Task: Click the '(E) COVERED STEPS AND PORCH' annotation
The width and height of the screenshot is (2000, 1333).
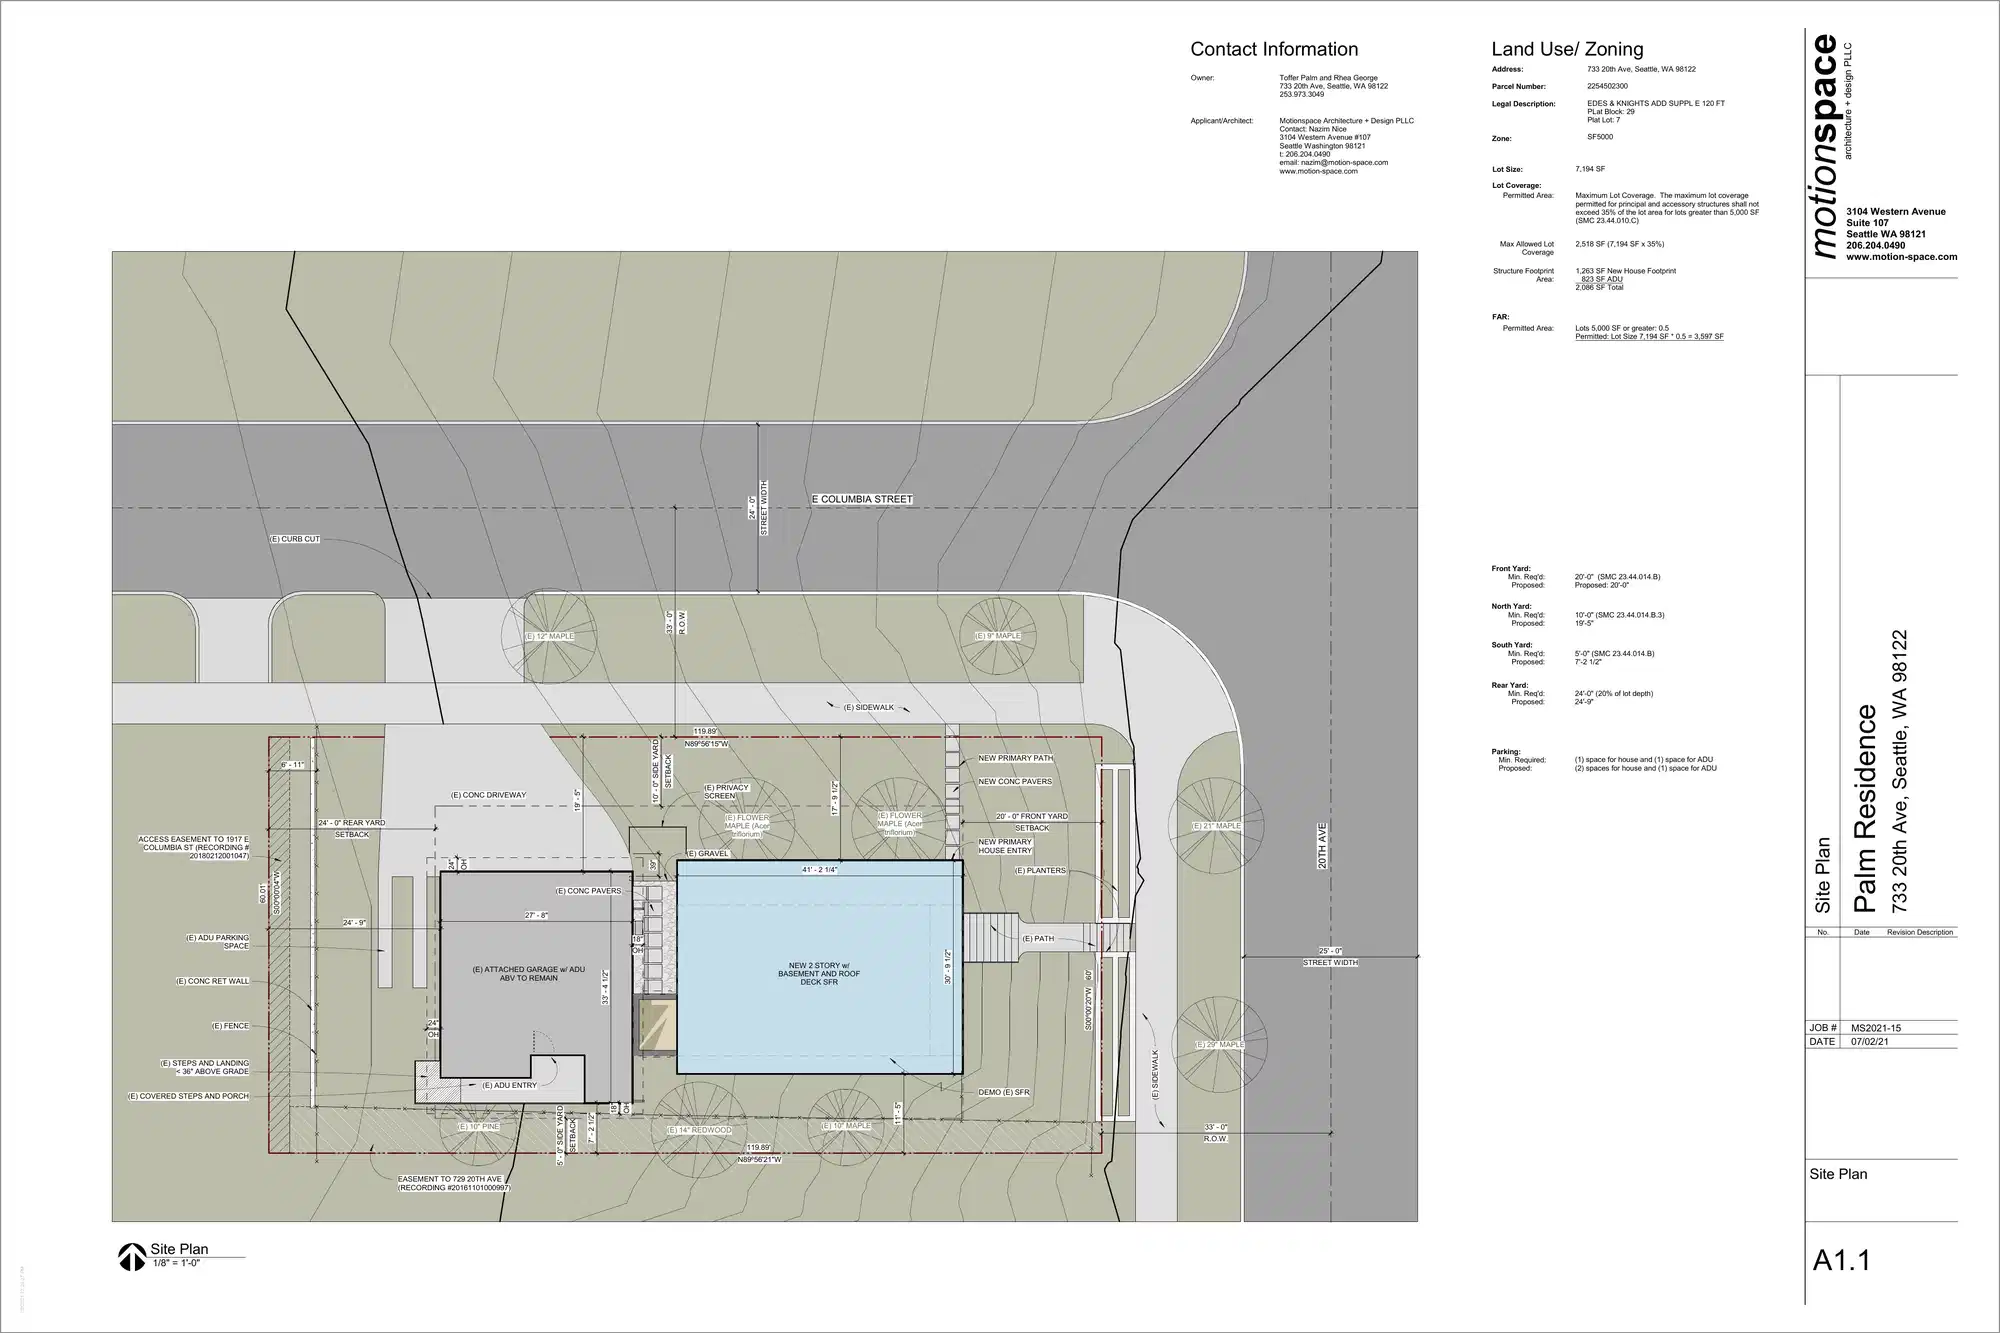Action: click(188, 1097)
